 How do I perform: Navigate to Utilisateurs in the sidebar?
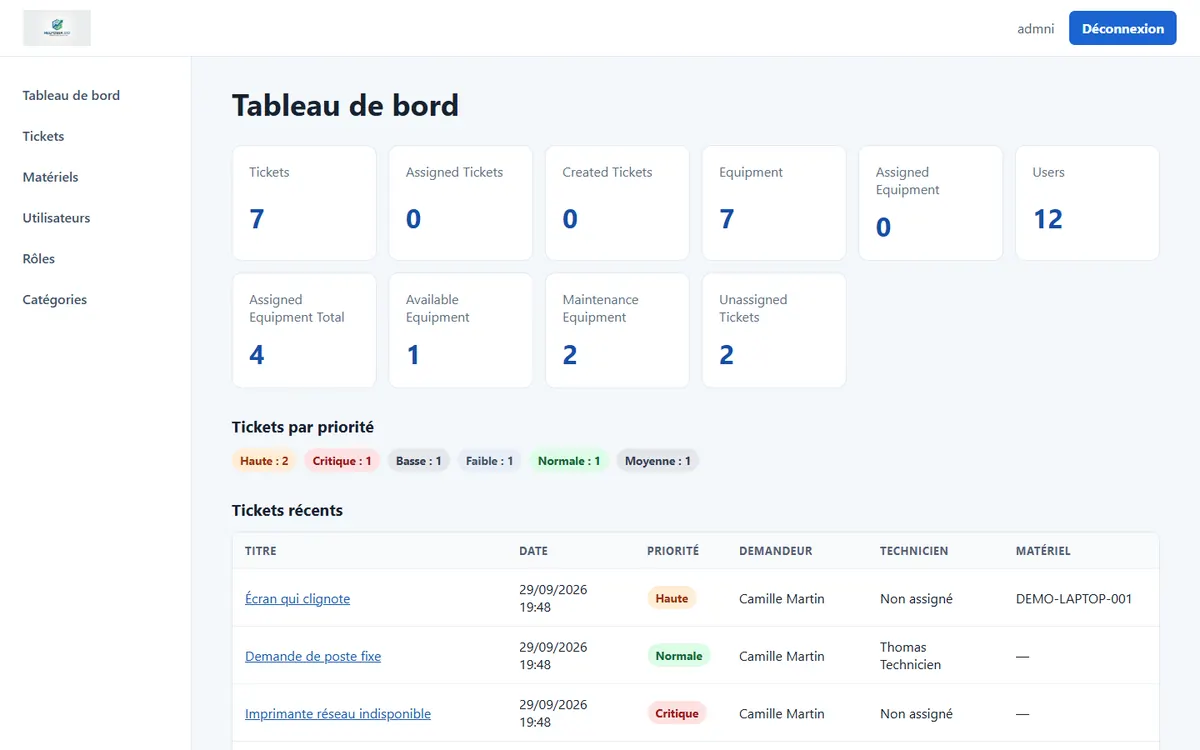coord(56,218)
